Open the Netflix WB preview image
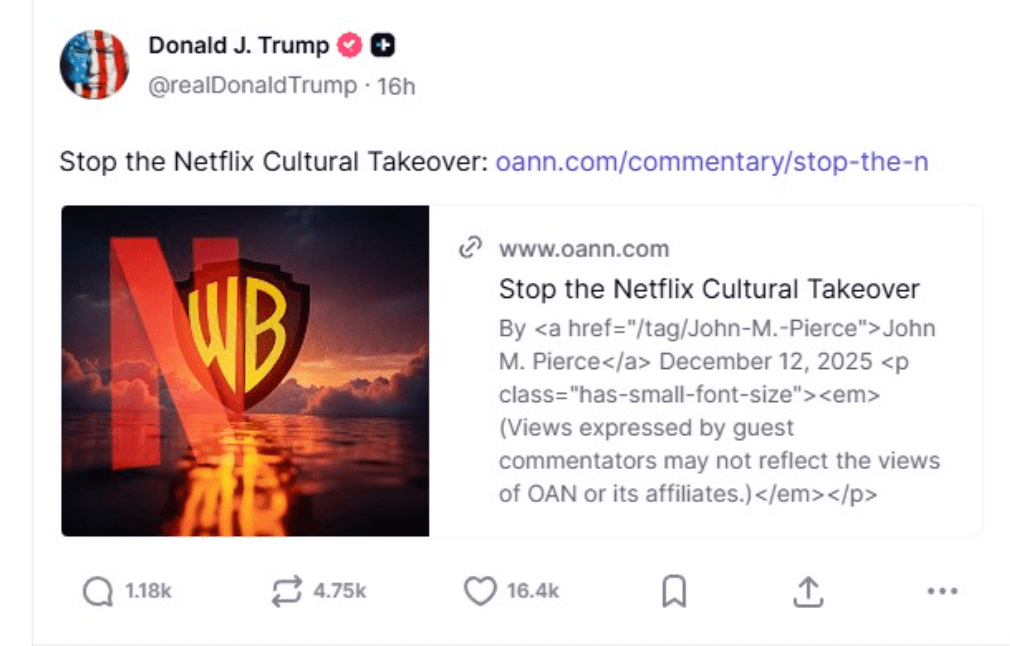 point(245,371)
